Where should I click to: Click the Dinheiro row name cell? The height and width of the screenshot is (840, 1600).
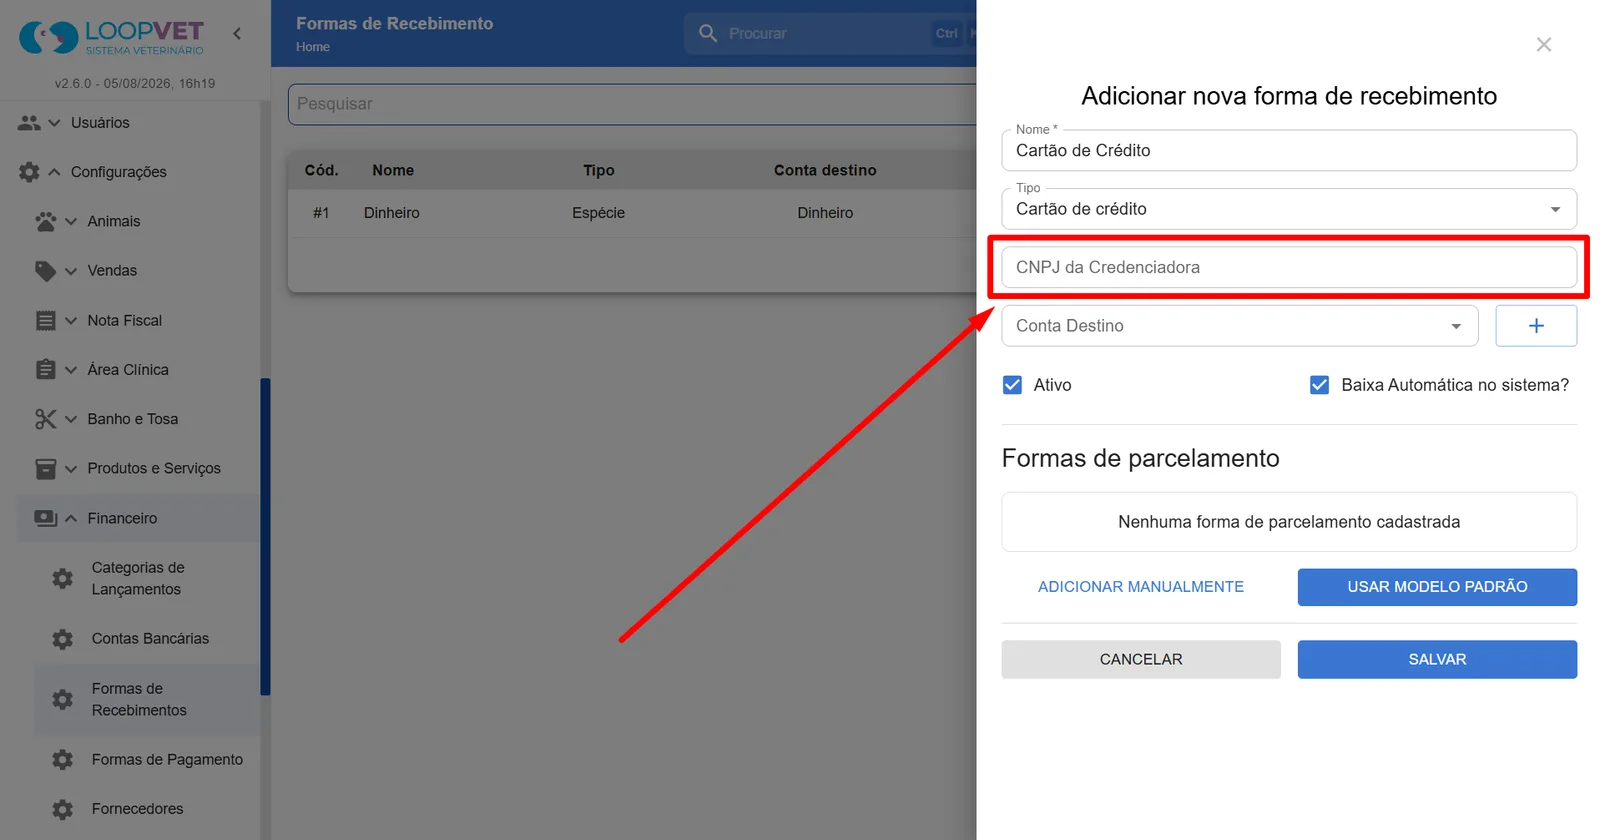pos(392,213)
